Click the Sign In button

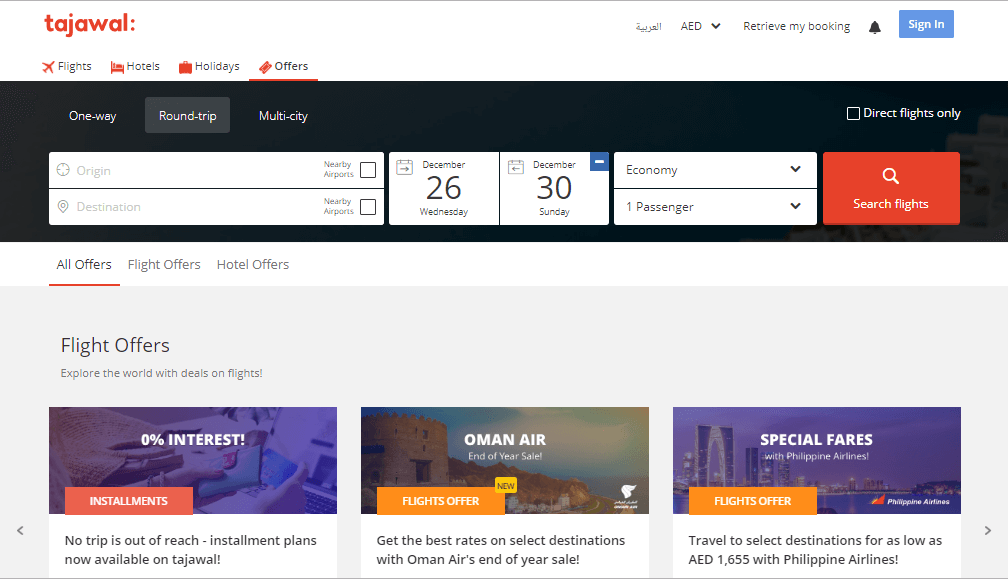(x=925, y=25)
